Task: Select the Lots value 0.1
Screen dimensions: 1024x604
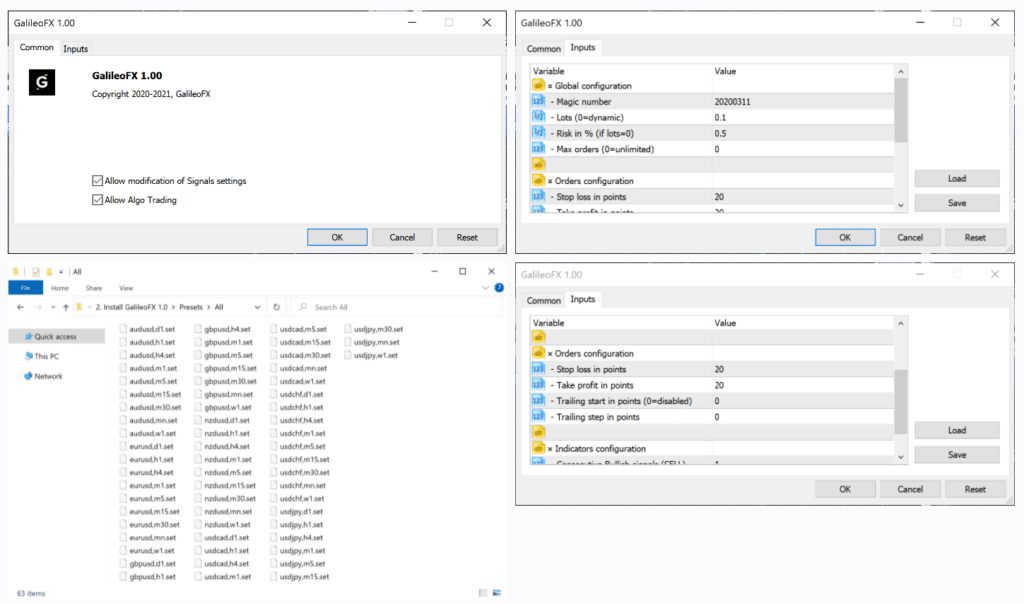Action: click(720, 117)
